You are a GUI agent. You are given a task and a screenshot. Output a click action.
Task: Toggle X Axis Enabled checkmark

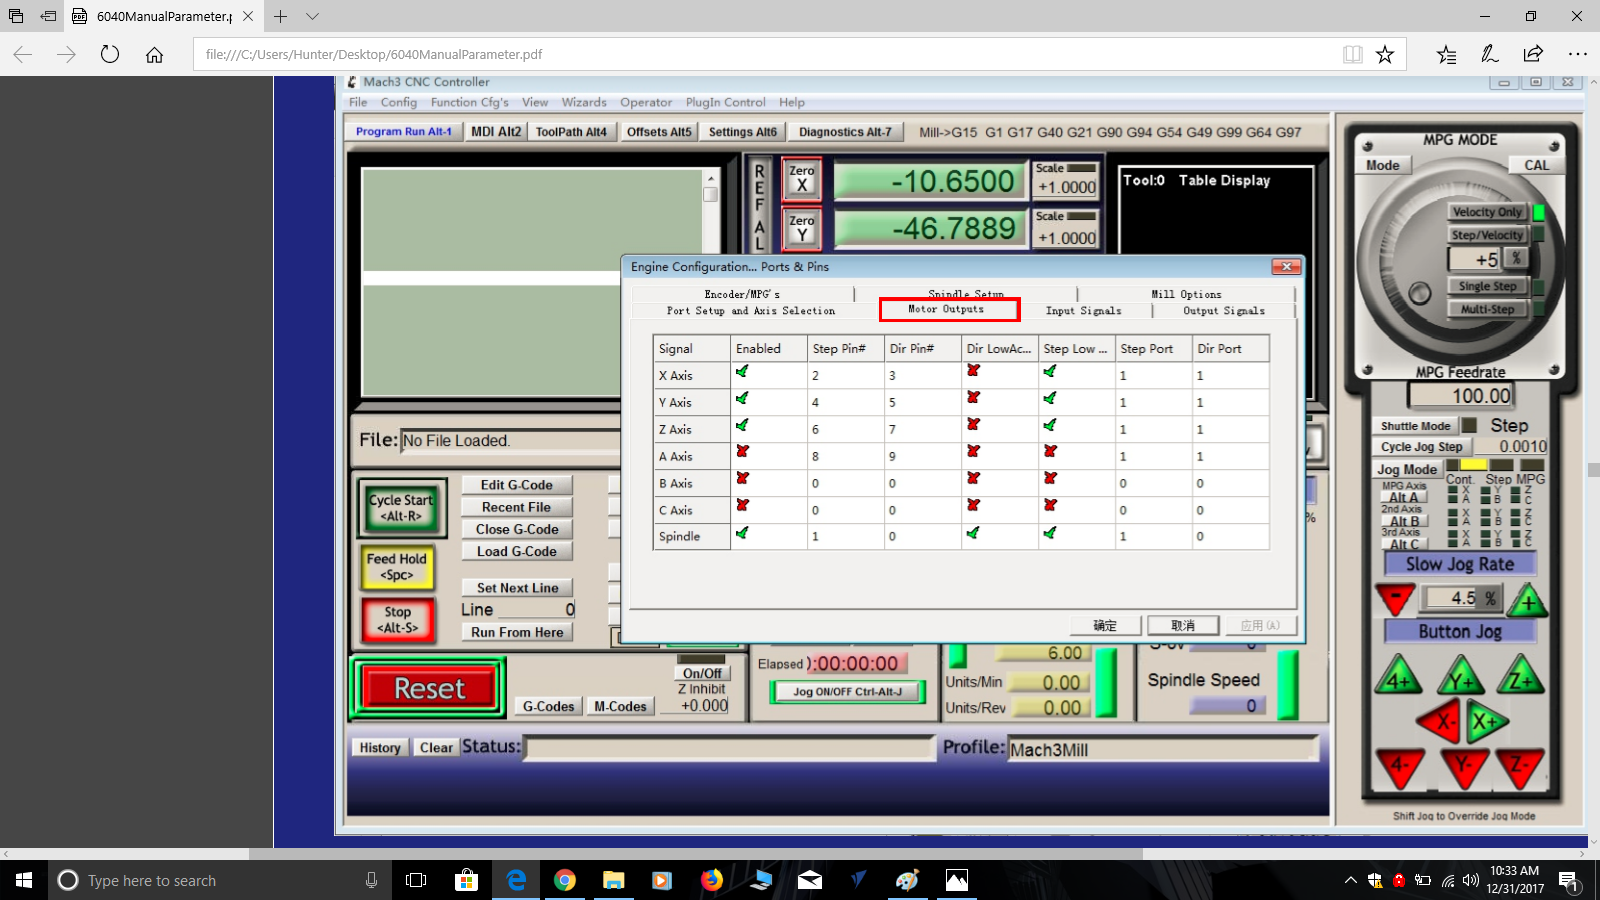[x=742, y=371]
